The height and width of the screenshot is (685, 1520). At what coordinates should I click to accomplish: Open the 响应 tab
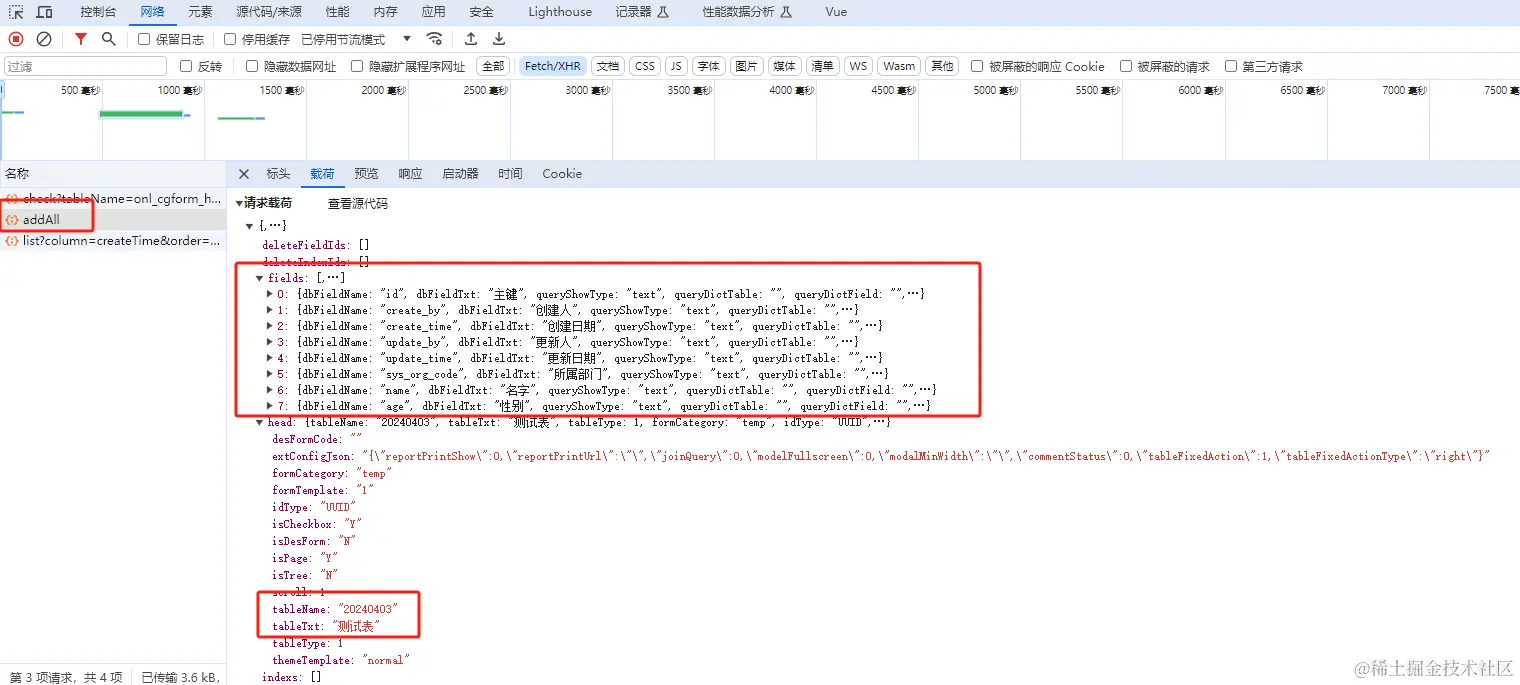[x=410, y=174]
